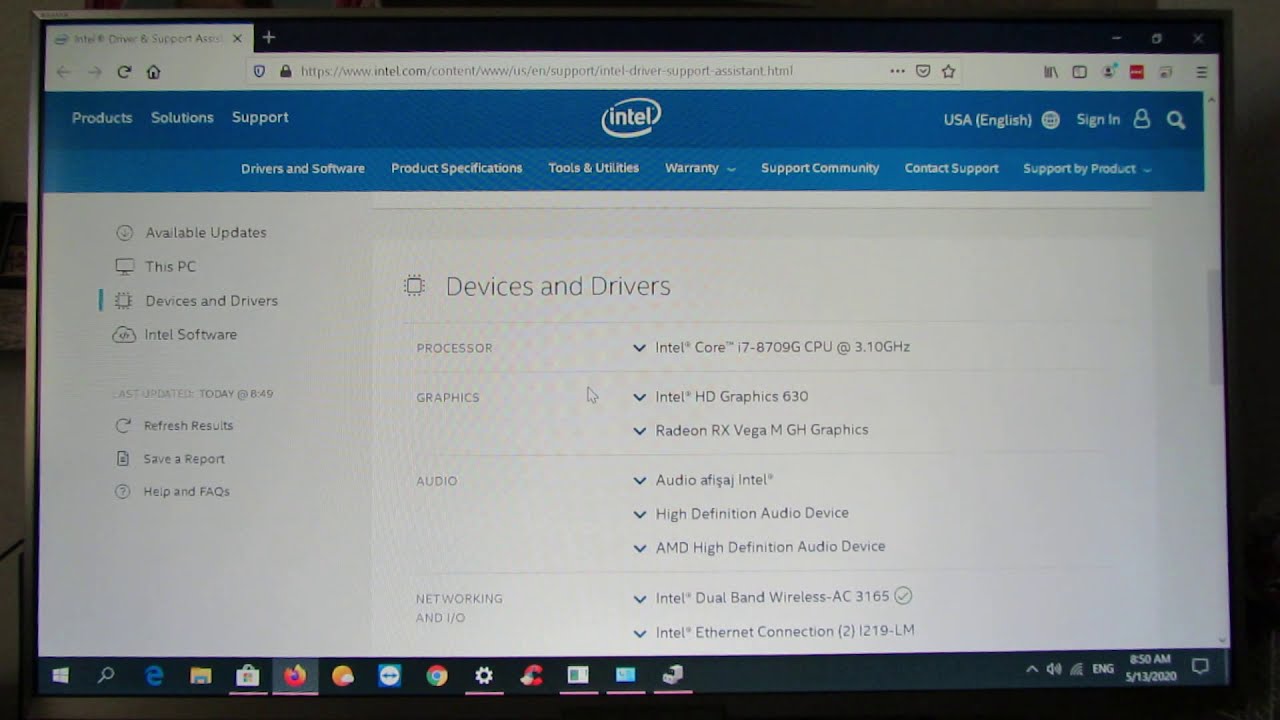1280x720 pixels.
Task: Go to Drivers and Software
Action: [x=303, y=168]
